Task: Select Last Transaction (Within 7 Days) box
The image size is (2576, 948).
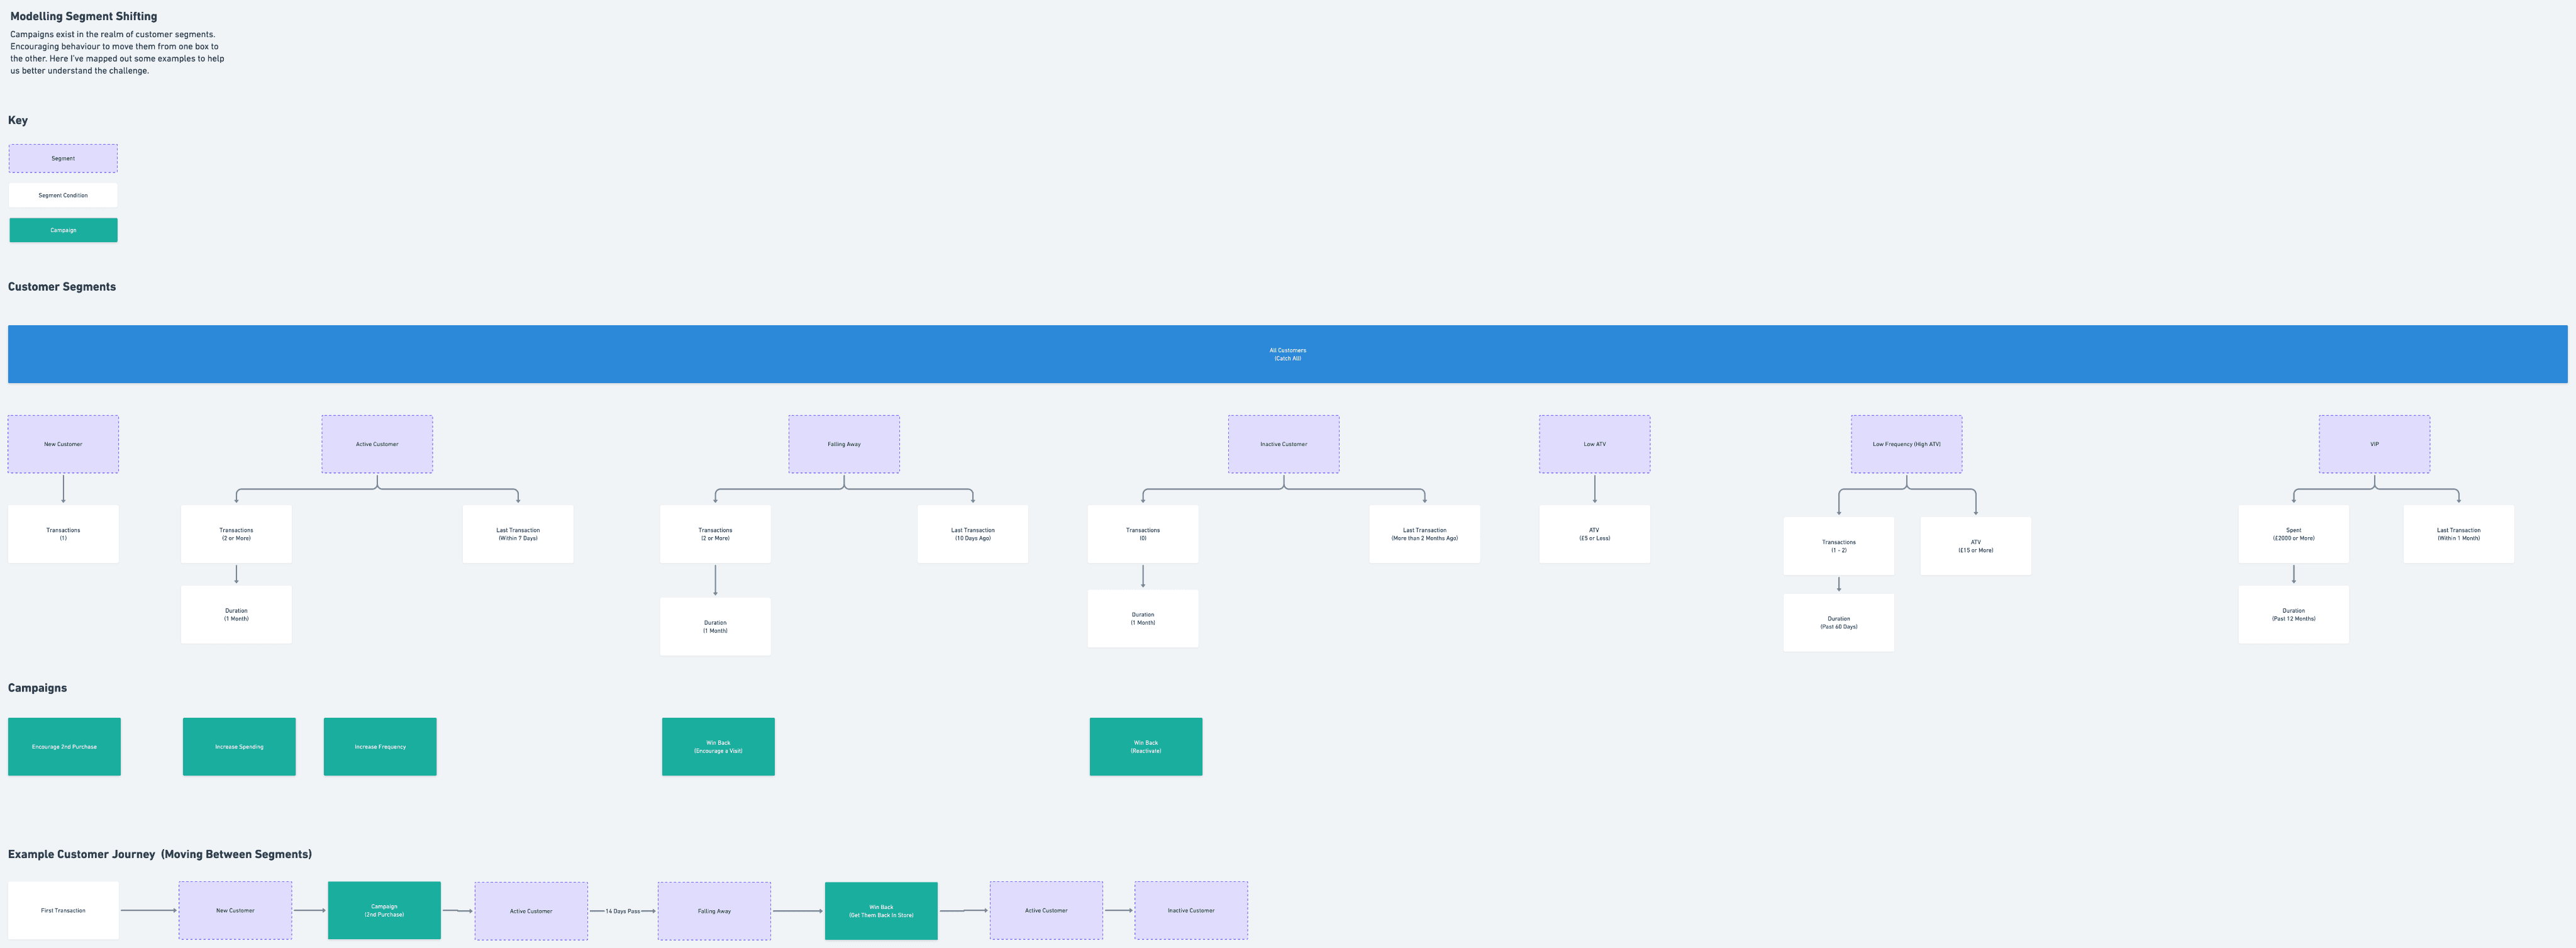Action: 518,534
